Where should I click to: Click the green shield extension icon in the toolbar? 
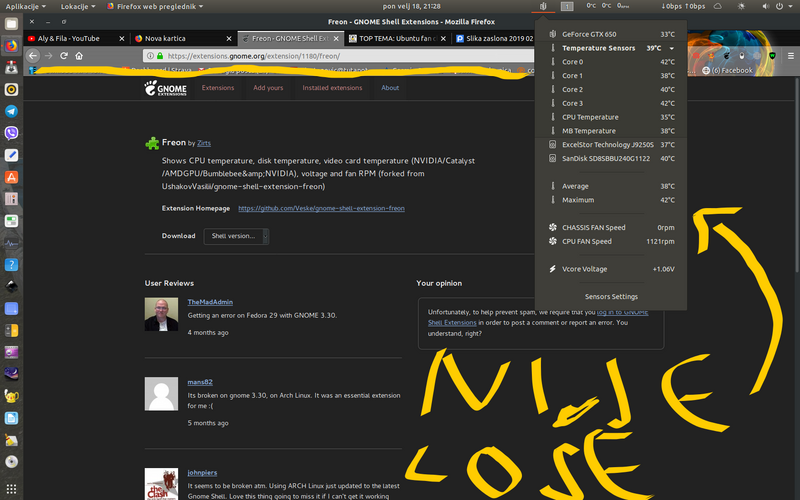[x=772, y=56]
